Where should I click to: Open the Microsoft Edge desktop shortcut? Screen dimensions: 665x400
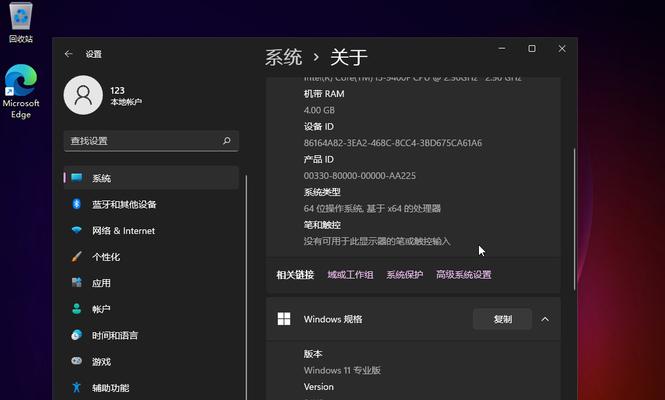(20, 91)
